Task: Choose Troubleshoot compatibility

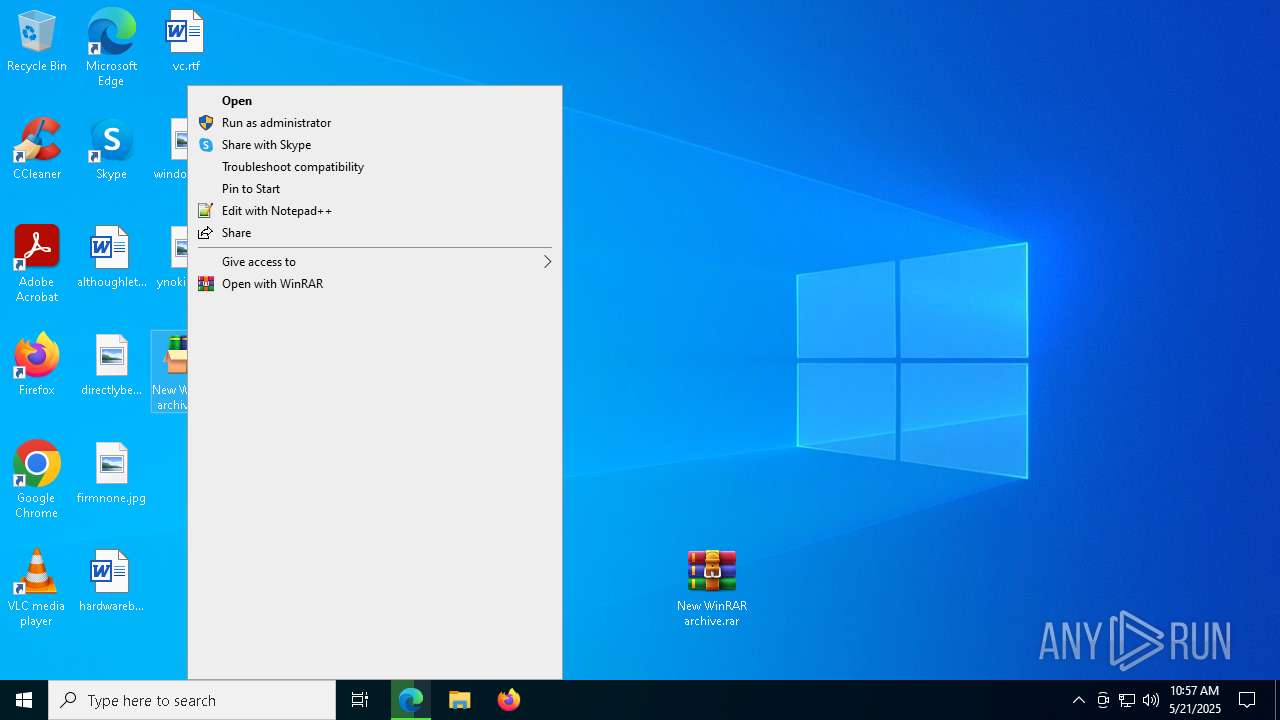Action: click(x=375, y=167)
